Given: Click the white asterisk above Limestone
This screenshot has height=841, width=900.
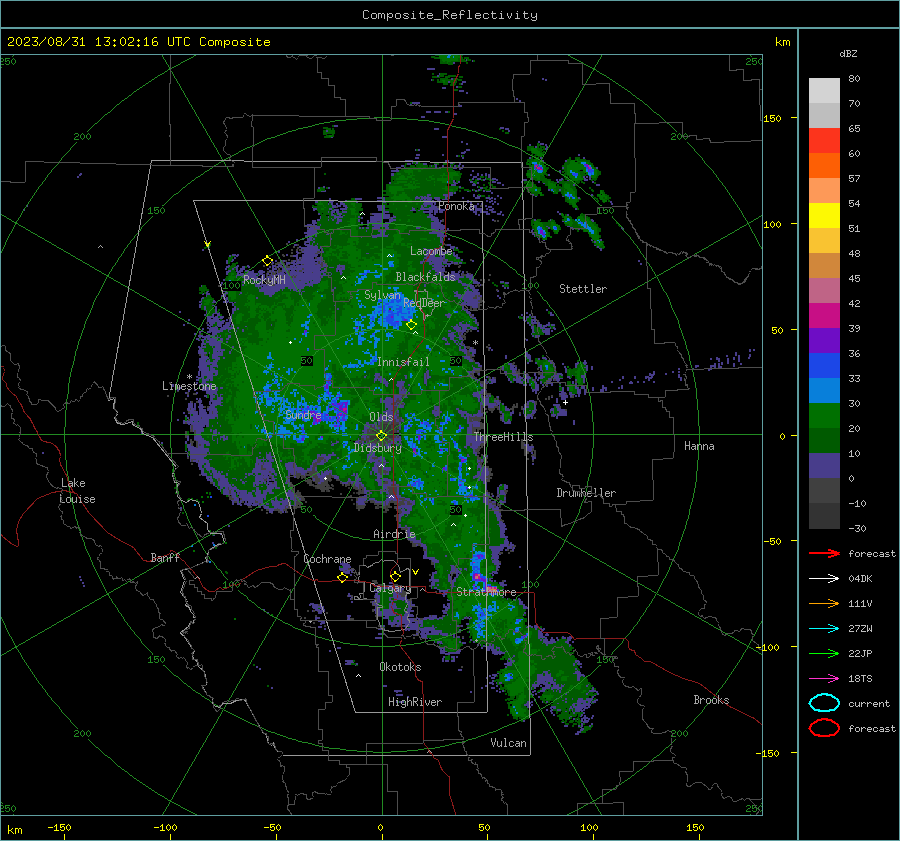Looking at the screenshot, I should click(x=189, y=377).
